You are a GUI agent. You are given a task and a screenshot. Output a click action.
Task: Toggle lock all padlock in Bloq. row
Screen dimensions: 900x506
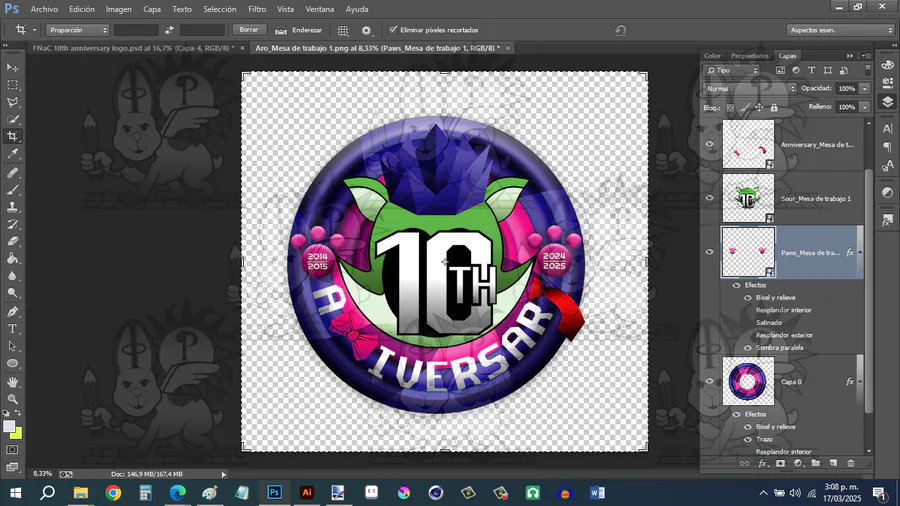tap(774, 107)
